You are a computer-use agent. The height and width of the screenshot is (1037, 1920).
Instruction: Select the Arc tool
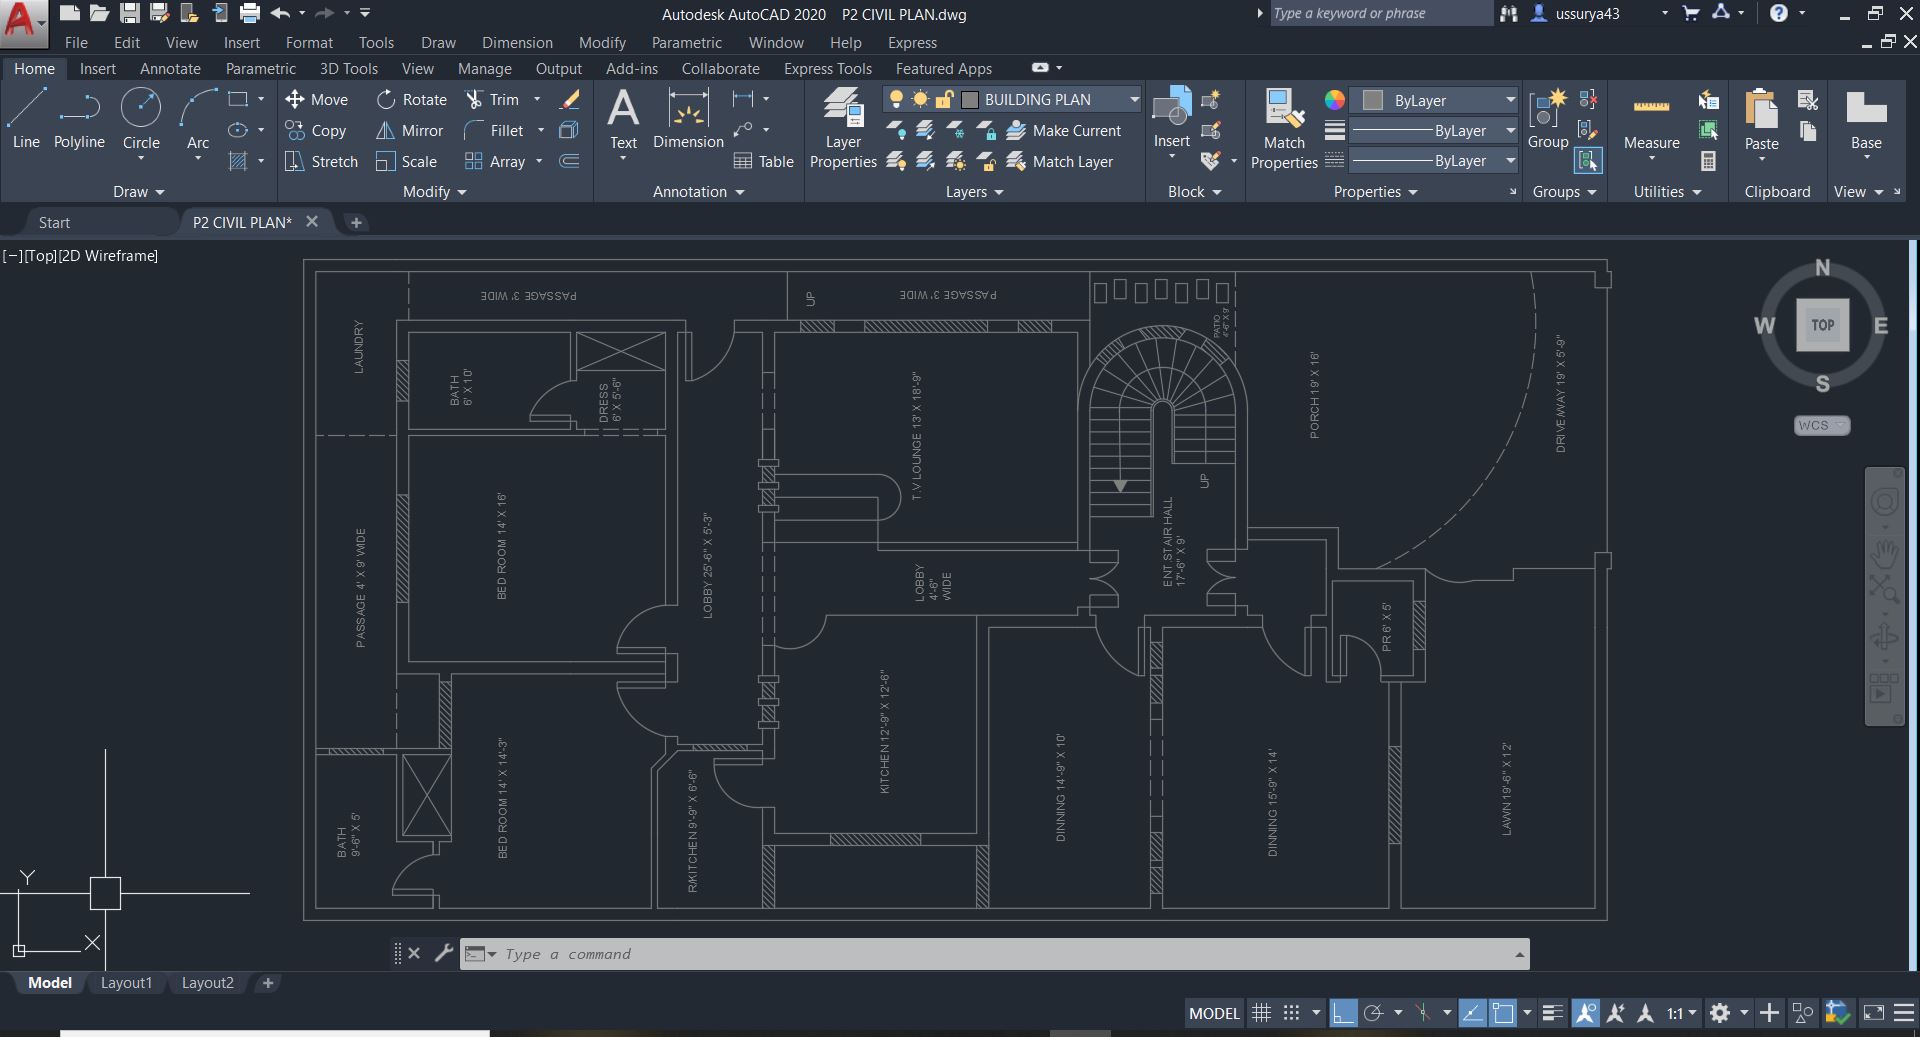tap(198, 118)
